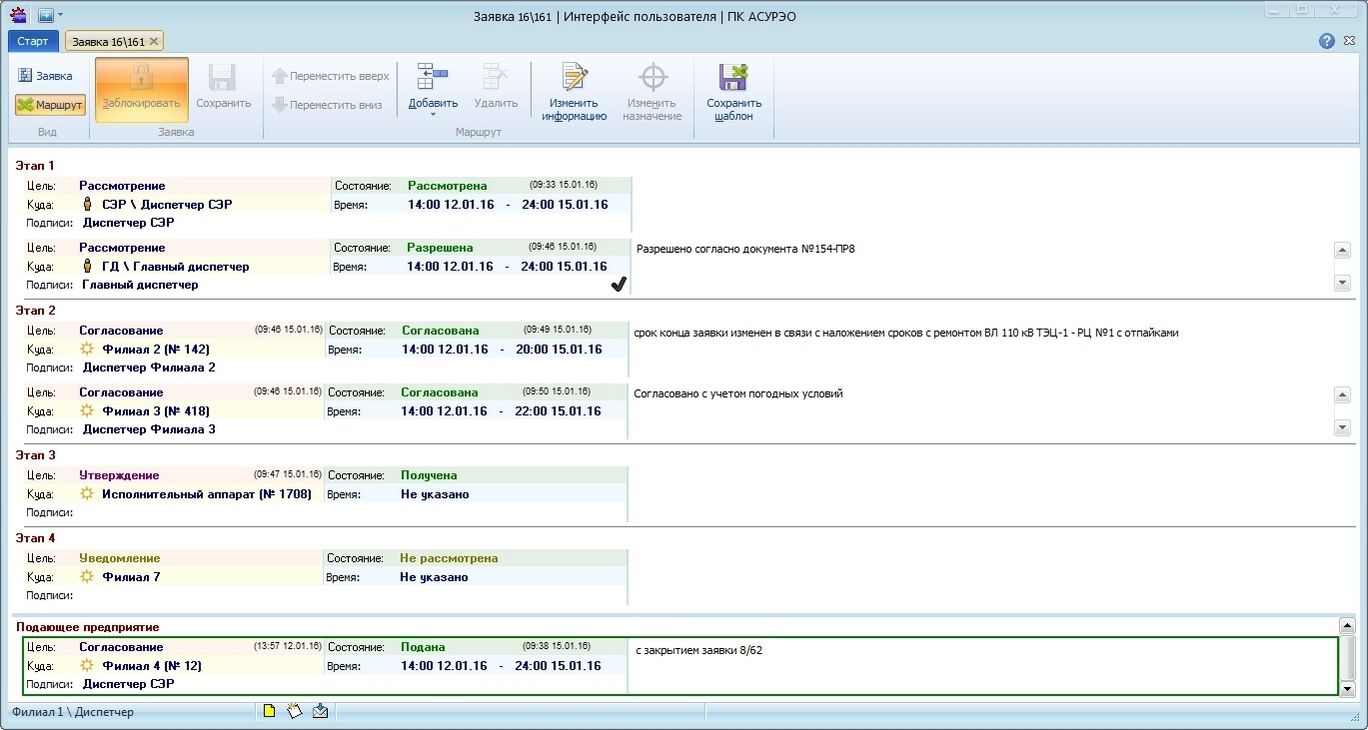Click Переместить вниз button

327,105
